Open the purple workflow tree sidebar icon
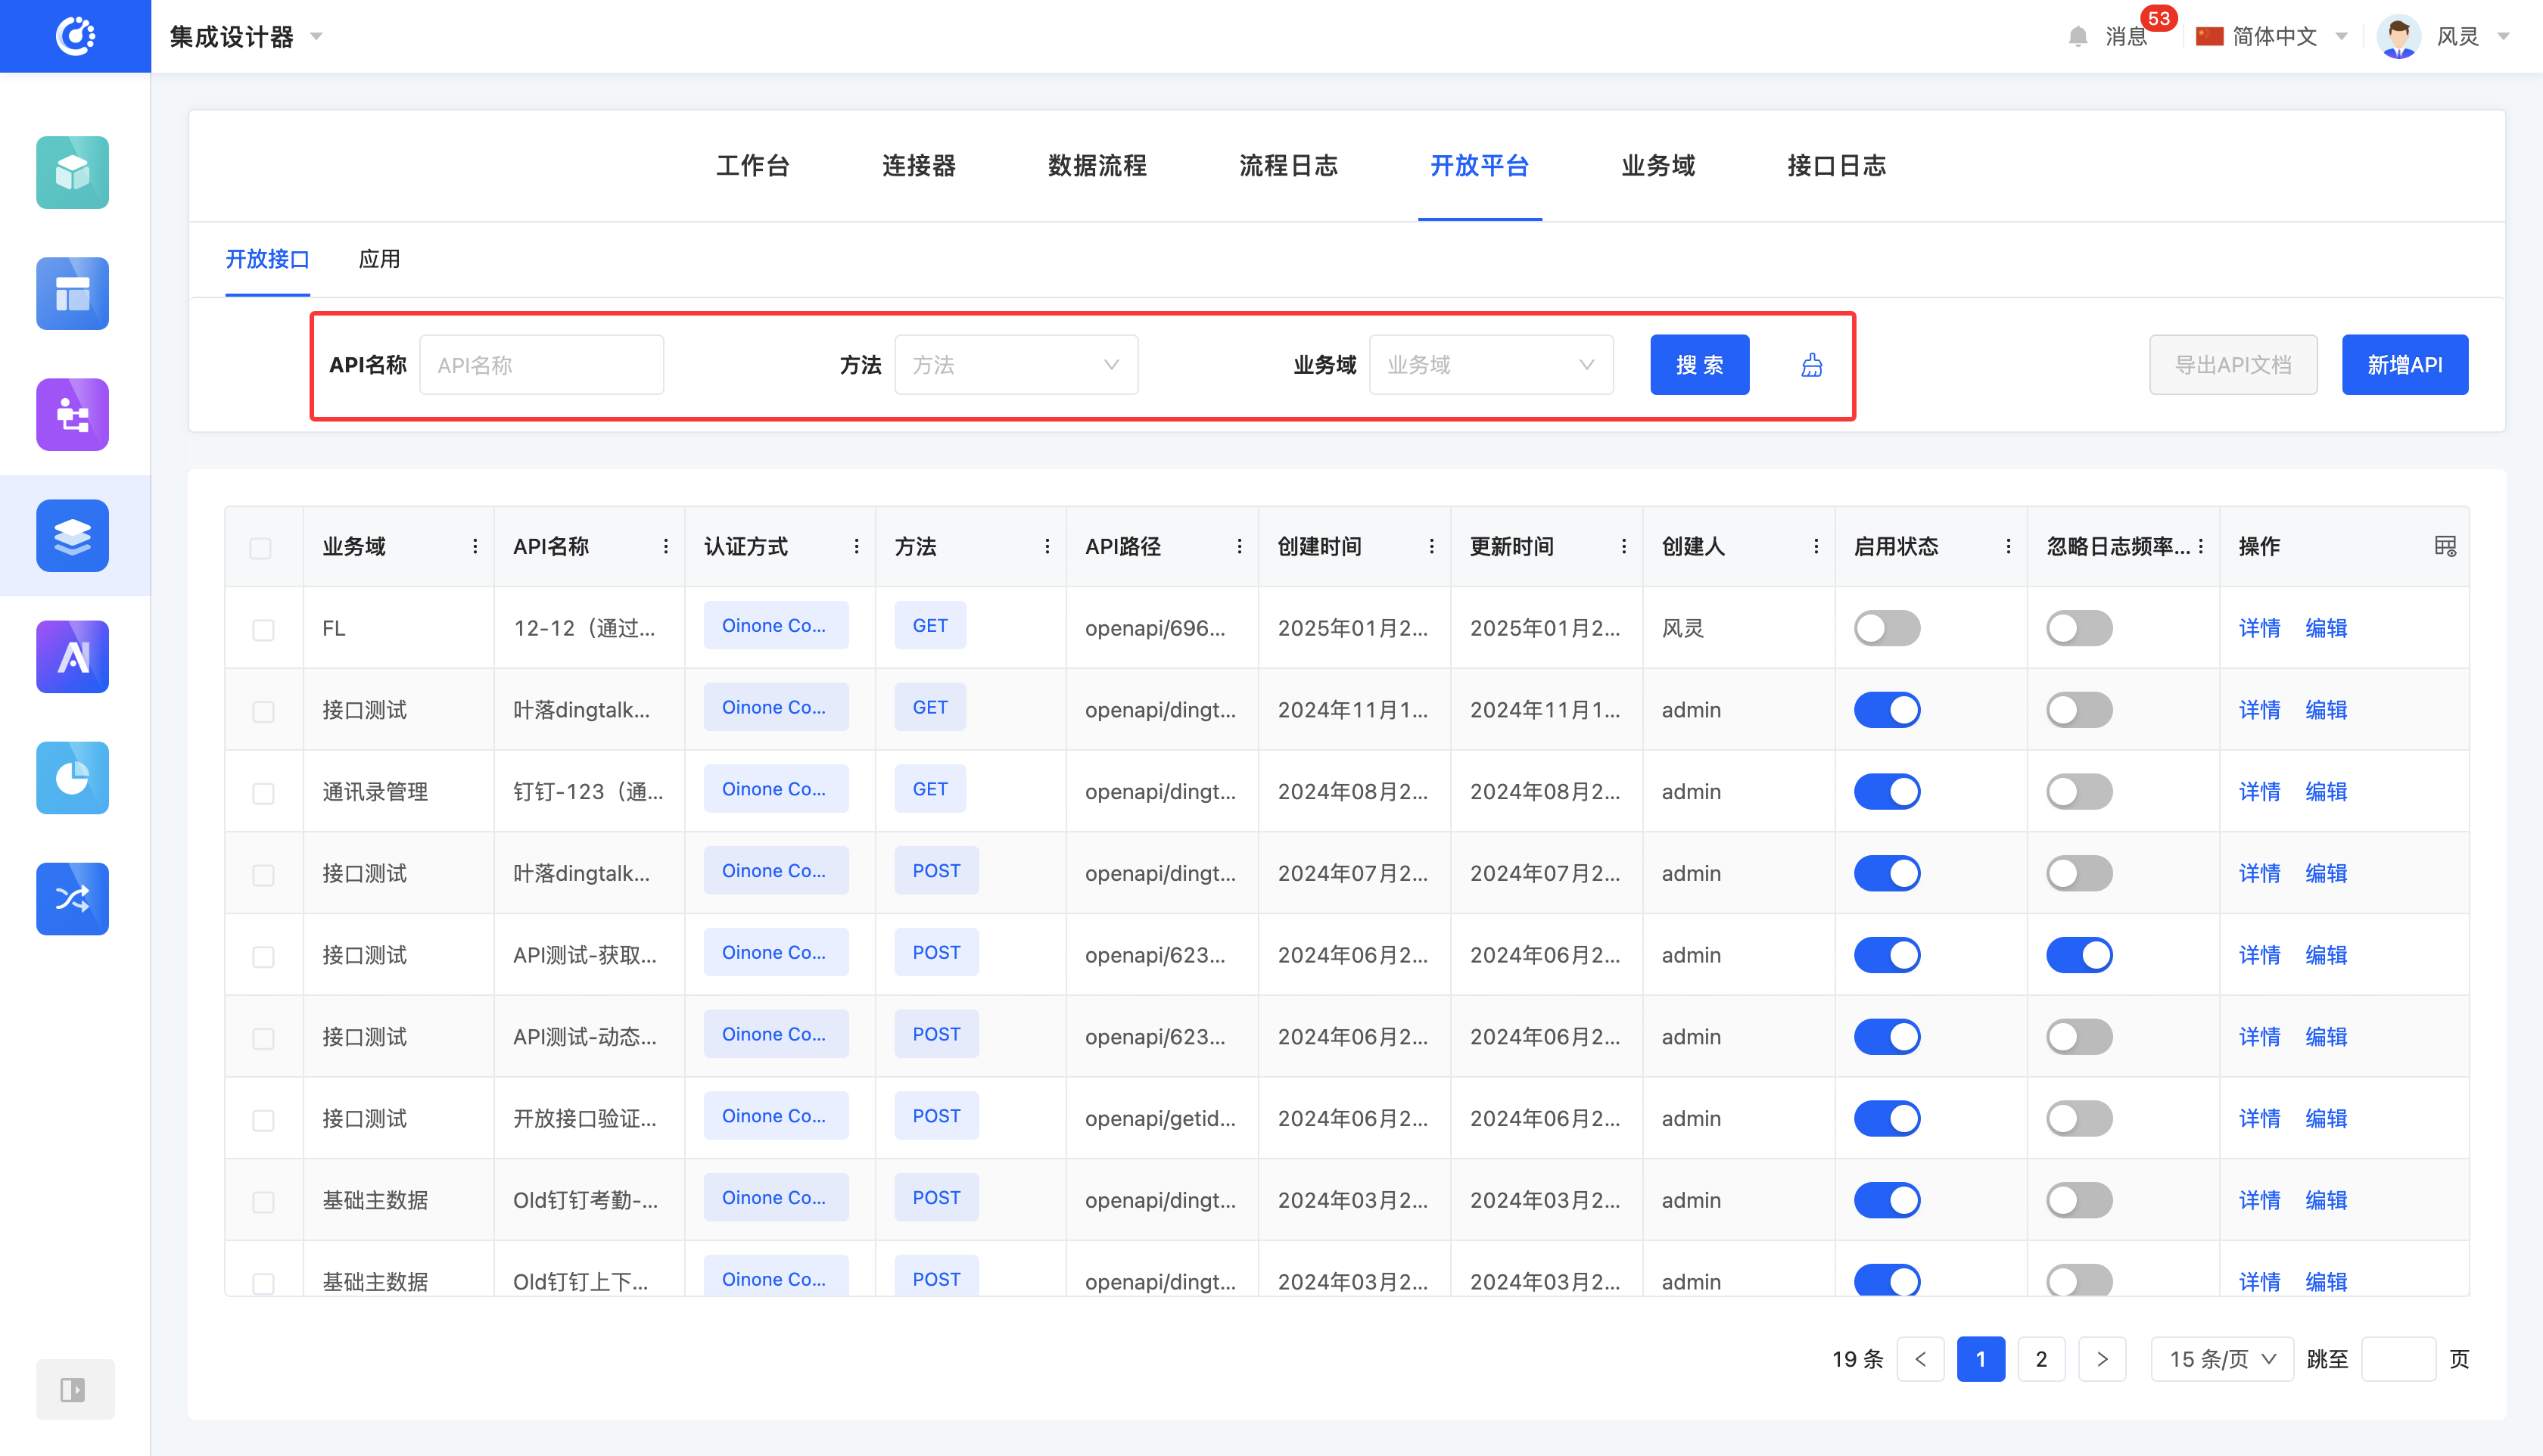 click(72, 415)
